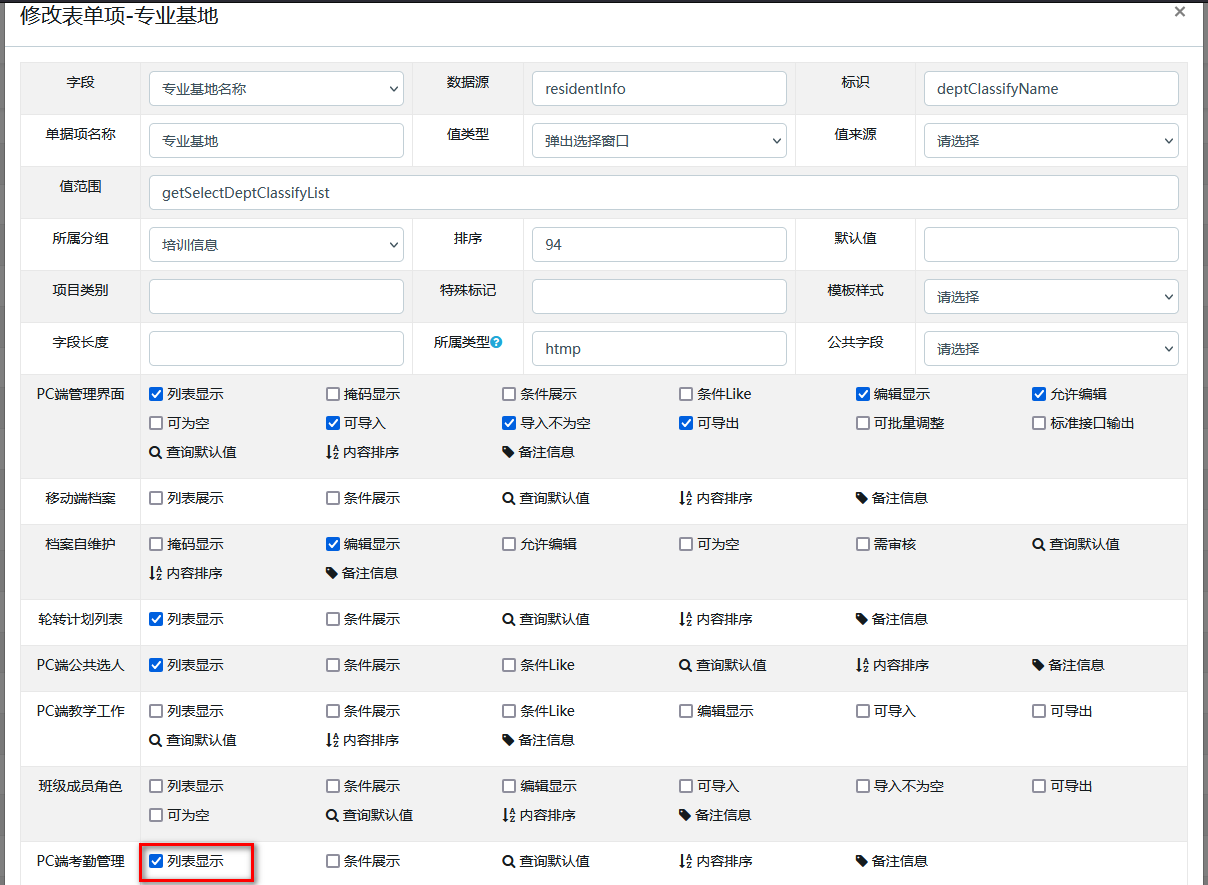The image size is (1208, 885).
Task: Click 备注信息 tag icon in PC端管理界面 row
Action: (509, 452)
